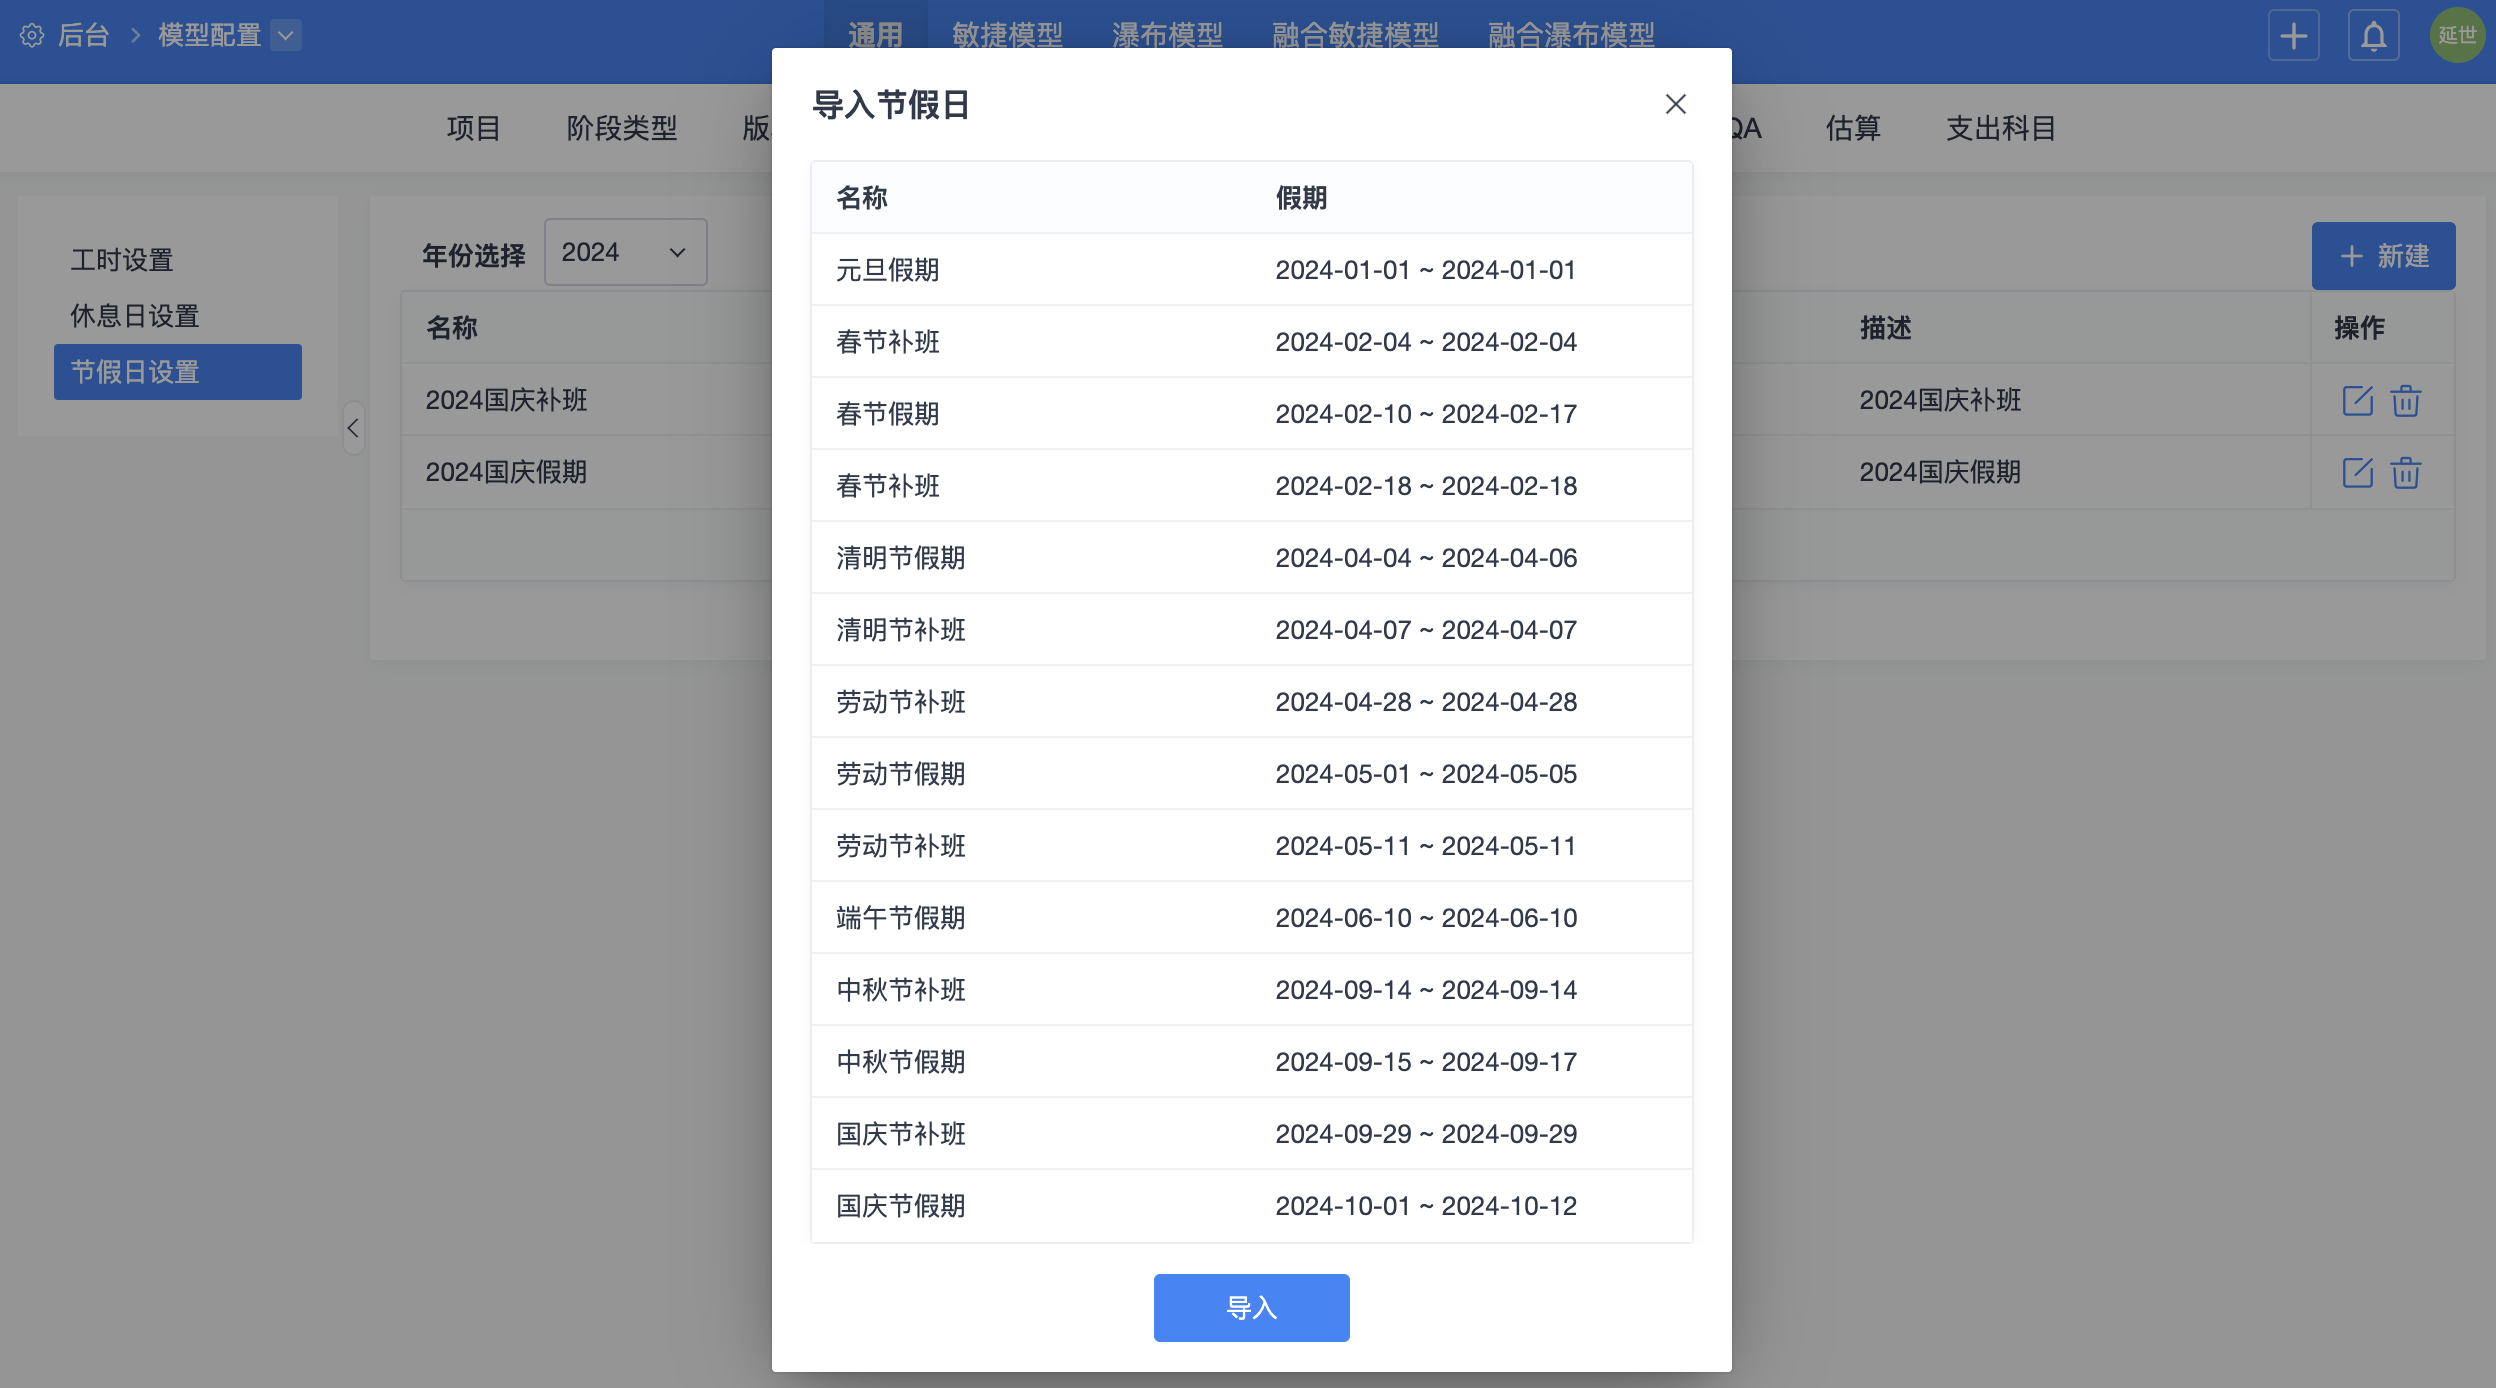Expand the 模型配置 dropdown
This screenshot has width=2496, height=1388.
point(286,36)
